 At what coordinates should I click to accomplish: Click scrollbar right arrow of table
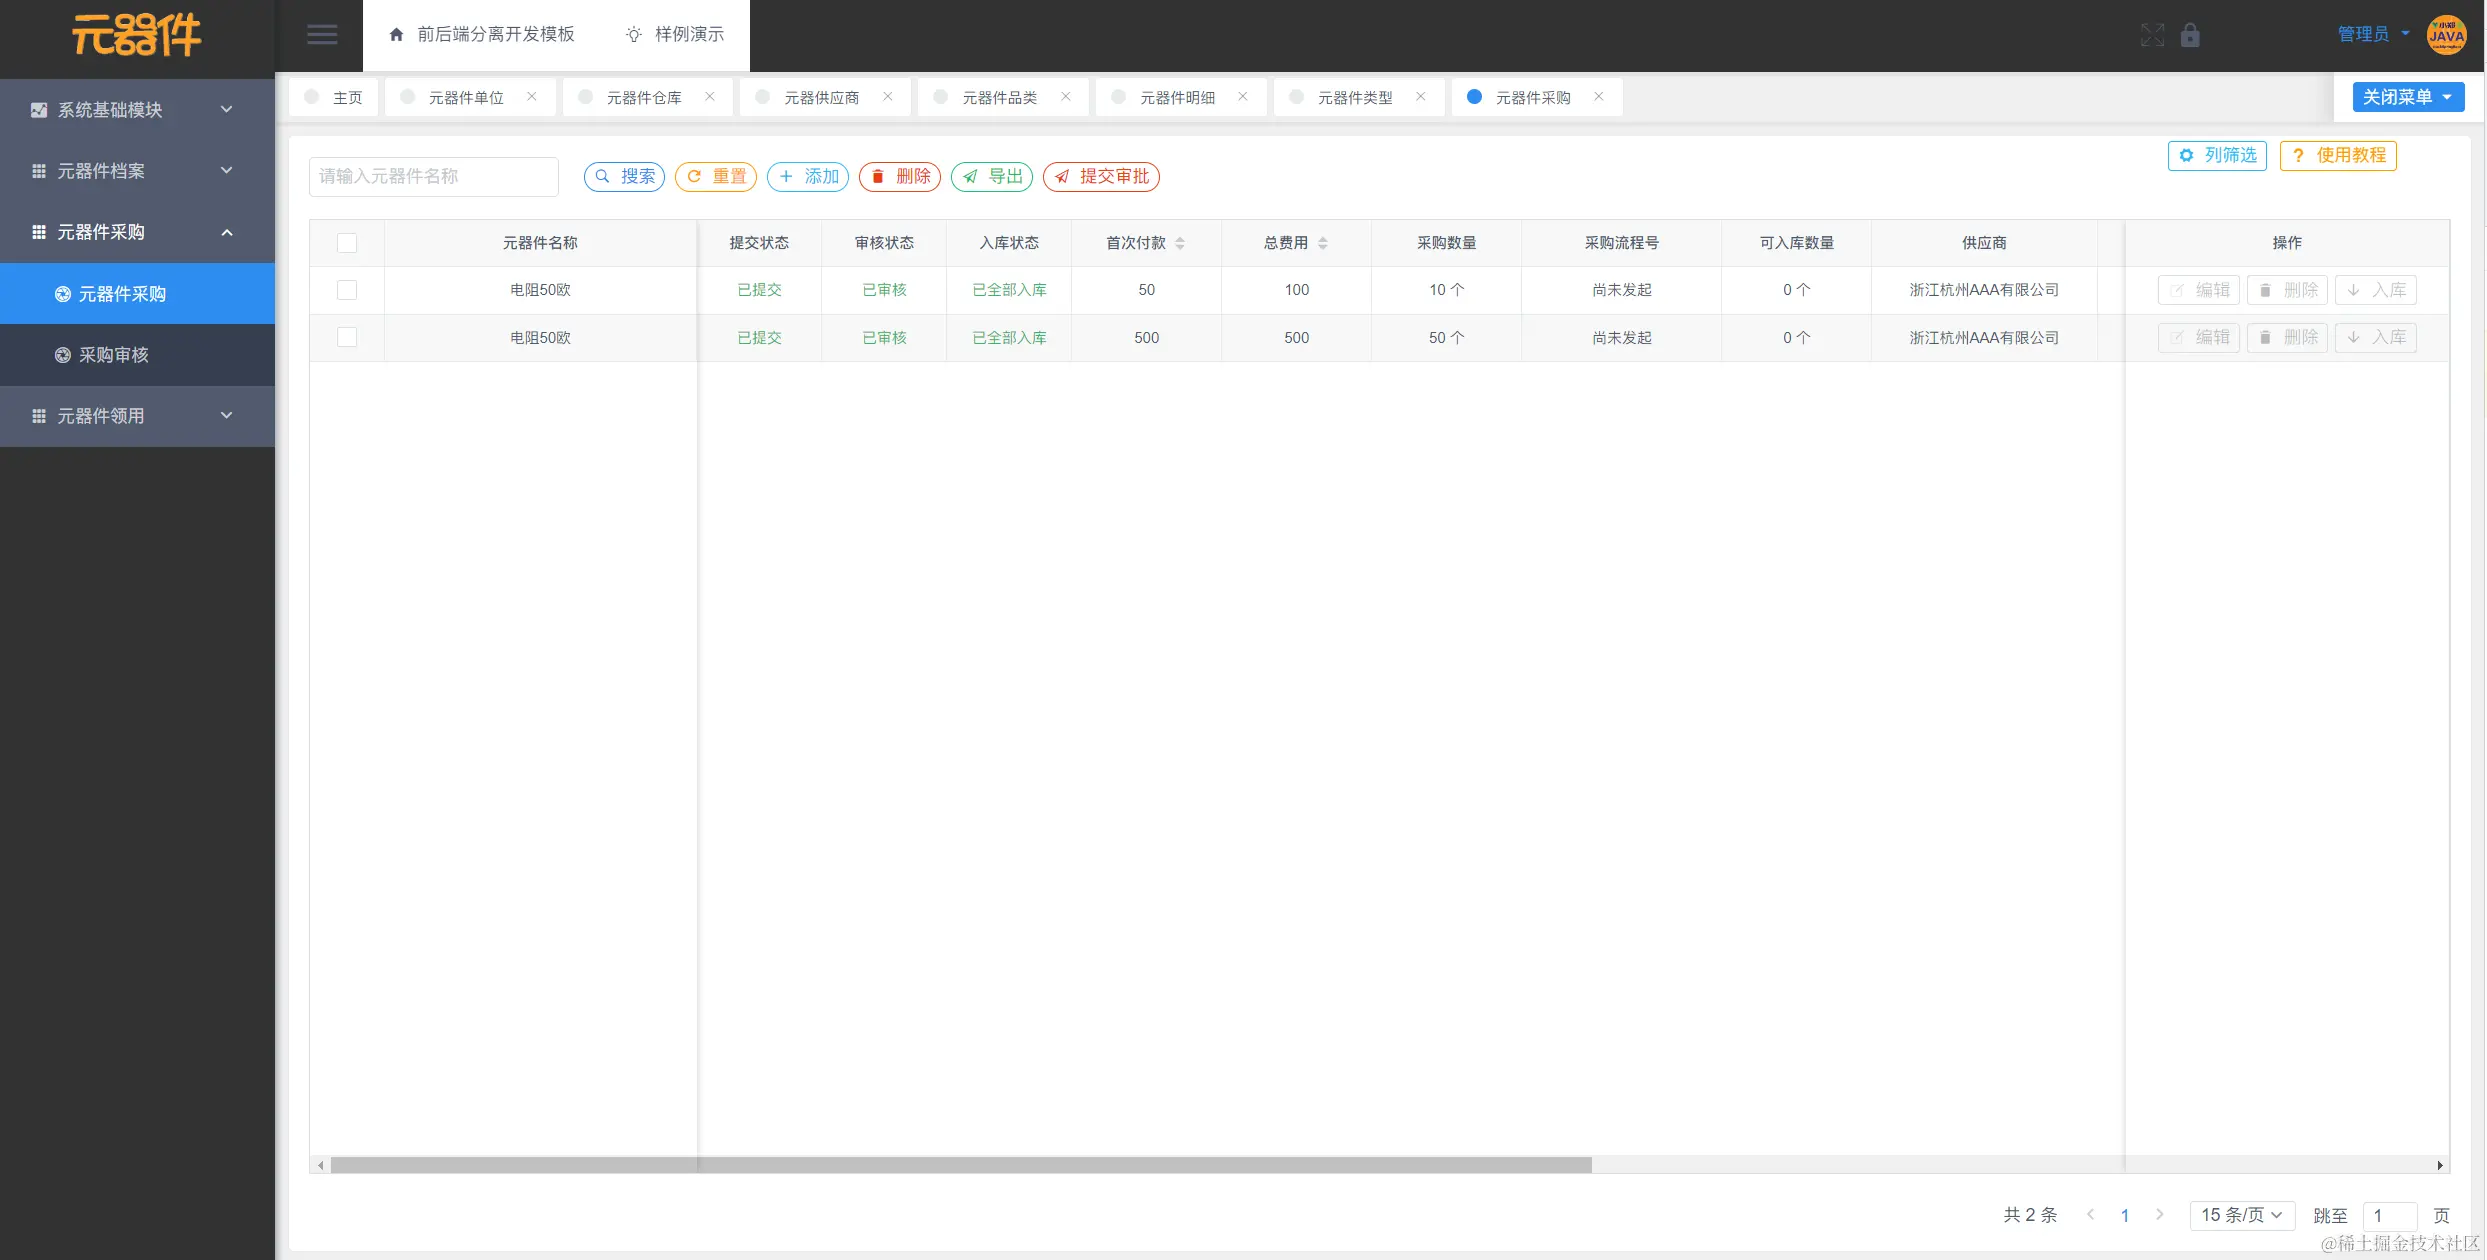coord(2440,1165)
